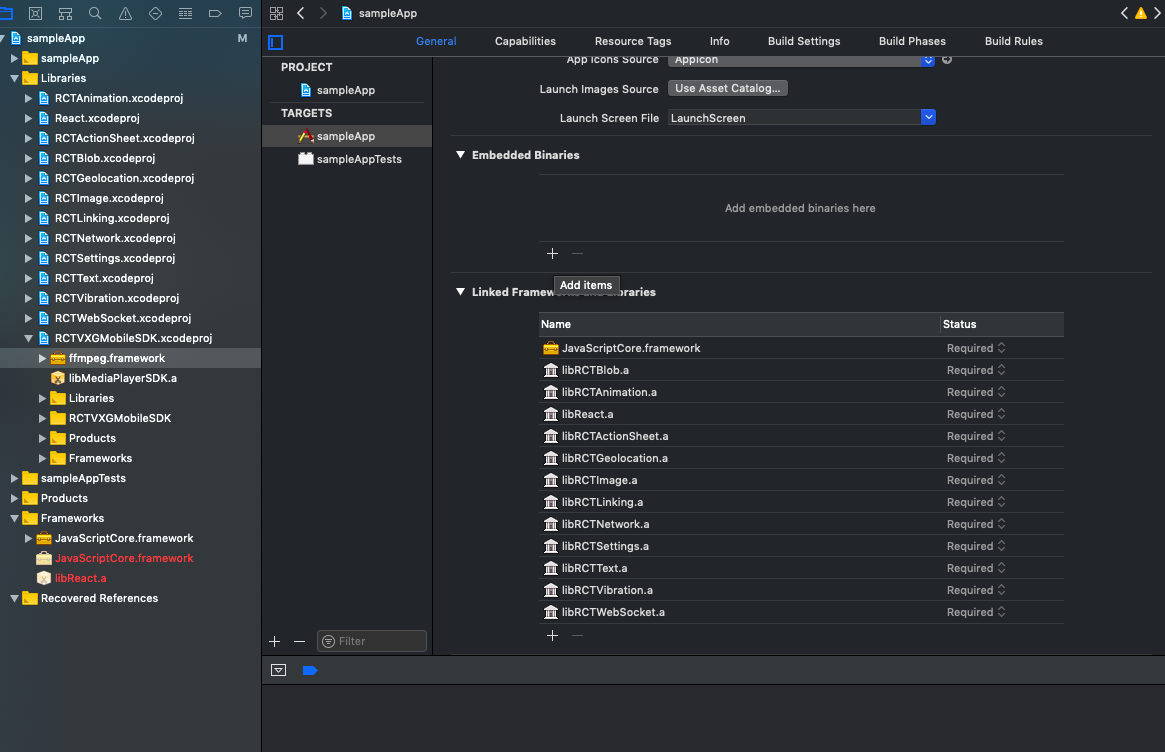
Task: Open the Breakpoint navigator icon
Action: [x=215, y=14]
